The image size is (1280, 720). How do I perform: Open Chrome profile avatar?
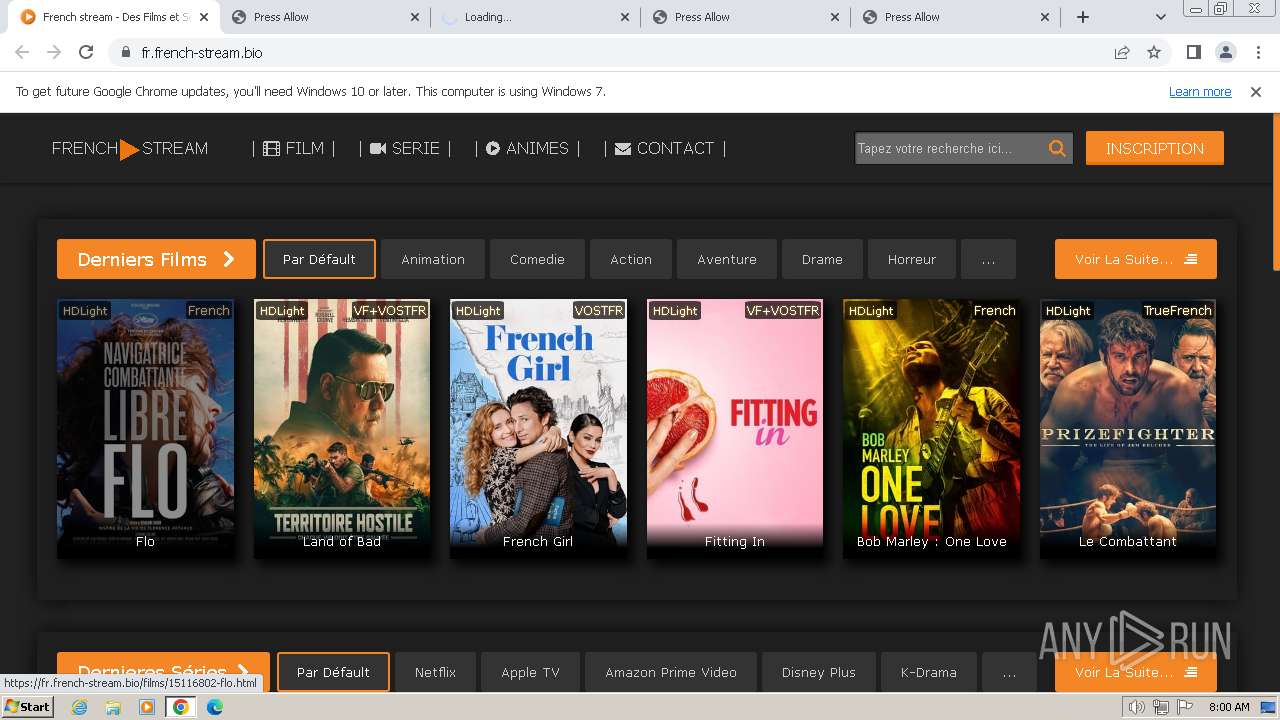click(1226, 52)
